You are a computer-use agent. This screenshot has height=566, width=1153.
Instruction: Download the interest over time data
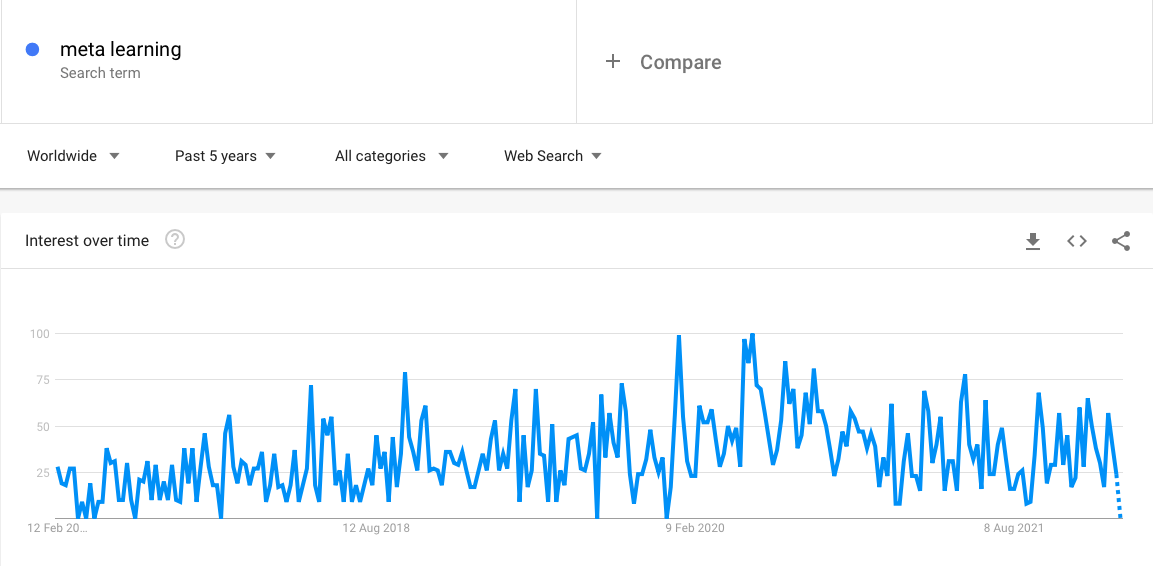tap(1033, 241)
